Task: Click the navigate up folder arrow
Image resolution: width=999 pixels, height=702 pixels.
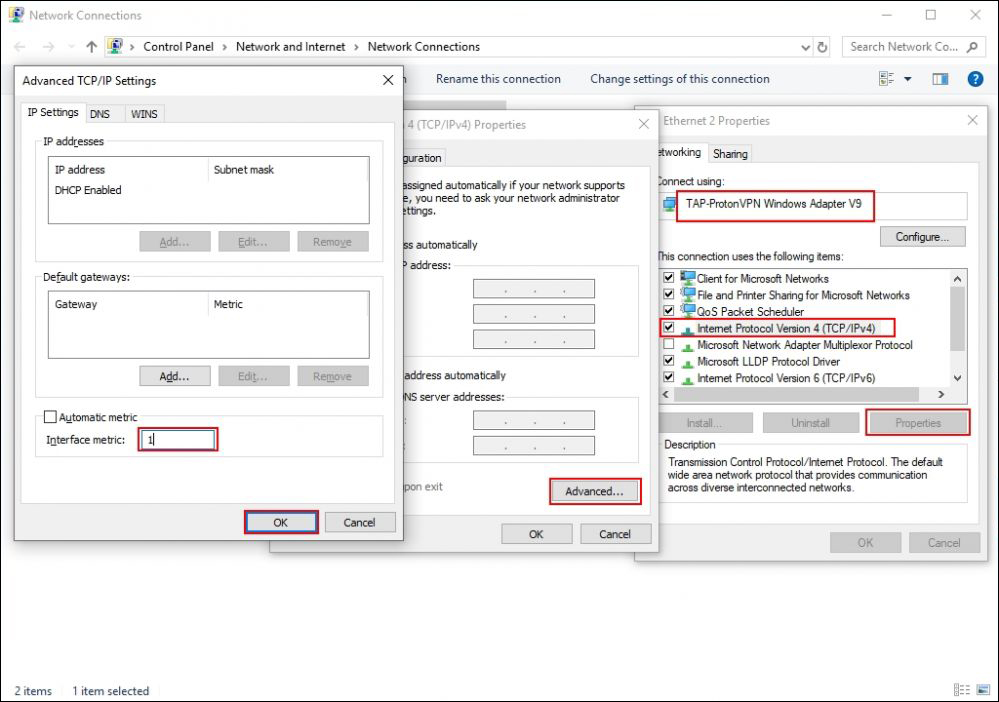Action: (91, 46)
